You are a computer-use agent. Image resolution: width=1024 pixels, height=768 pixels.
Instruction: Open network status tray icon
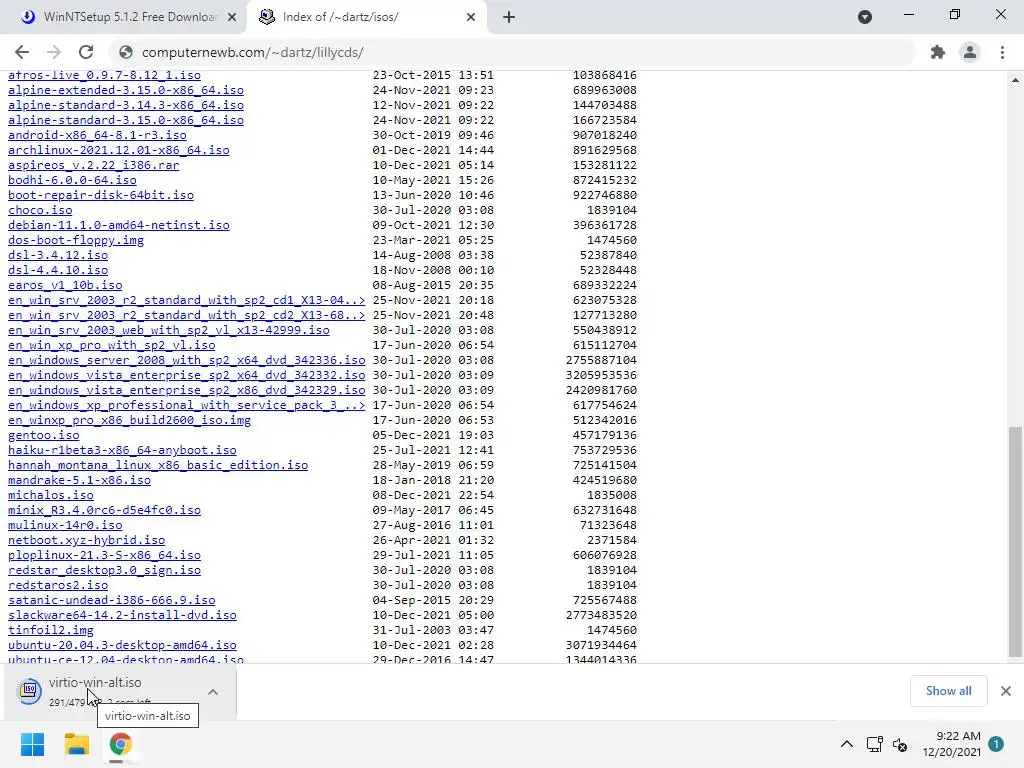pyautogui.click(x=874, y=744)
